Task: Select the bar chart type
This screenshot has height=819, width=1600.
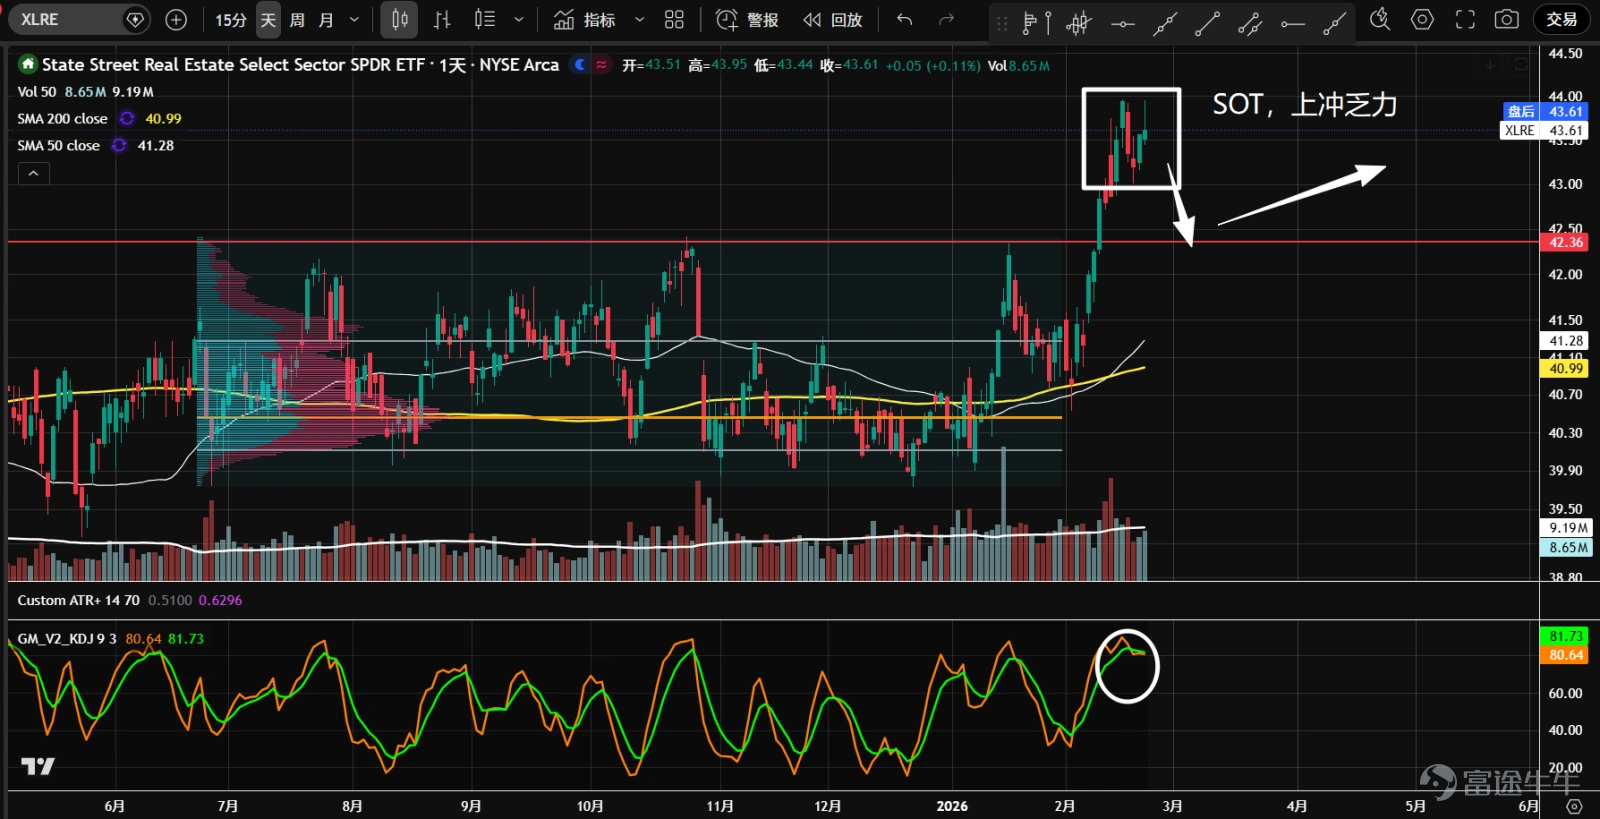Action: coord(442,19)
